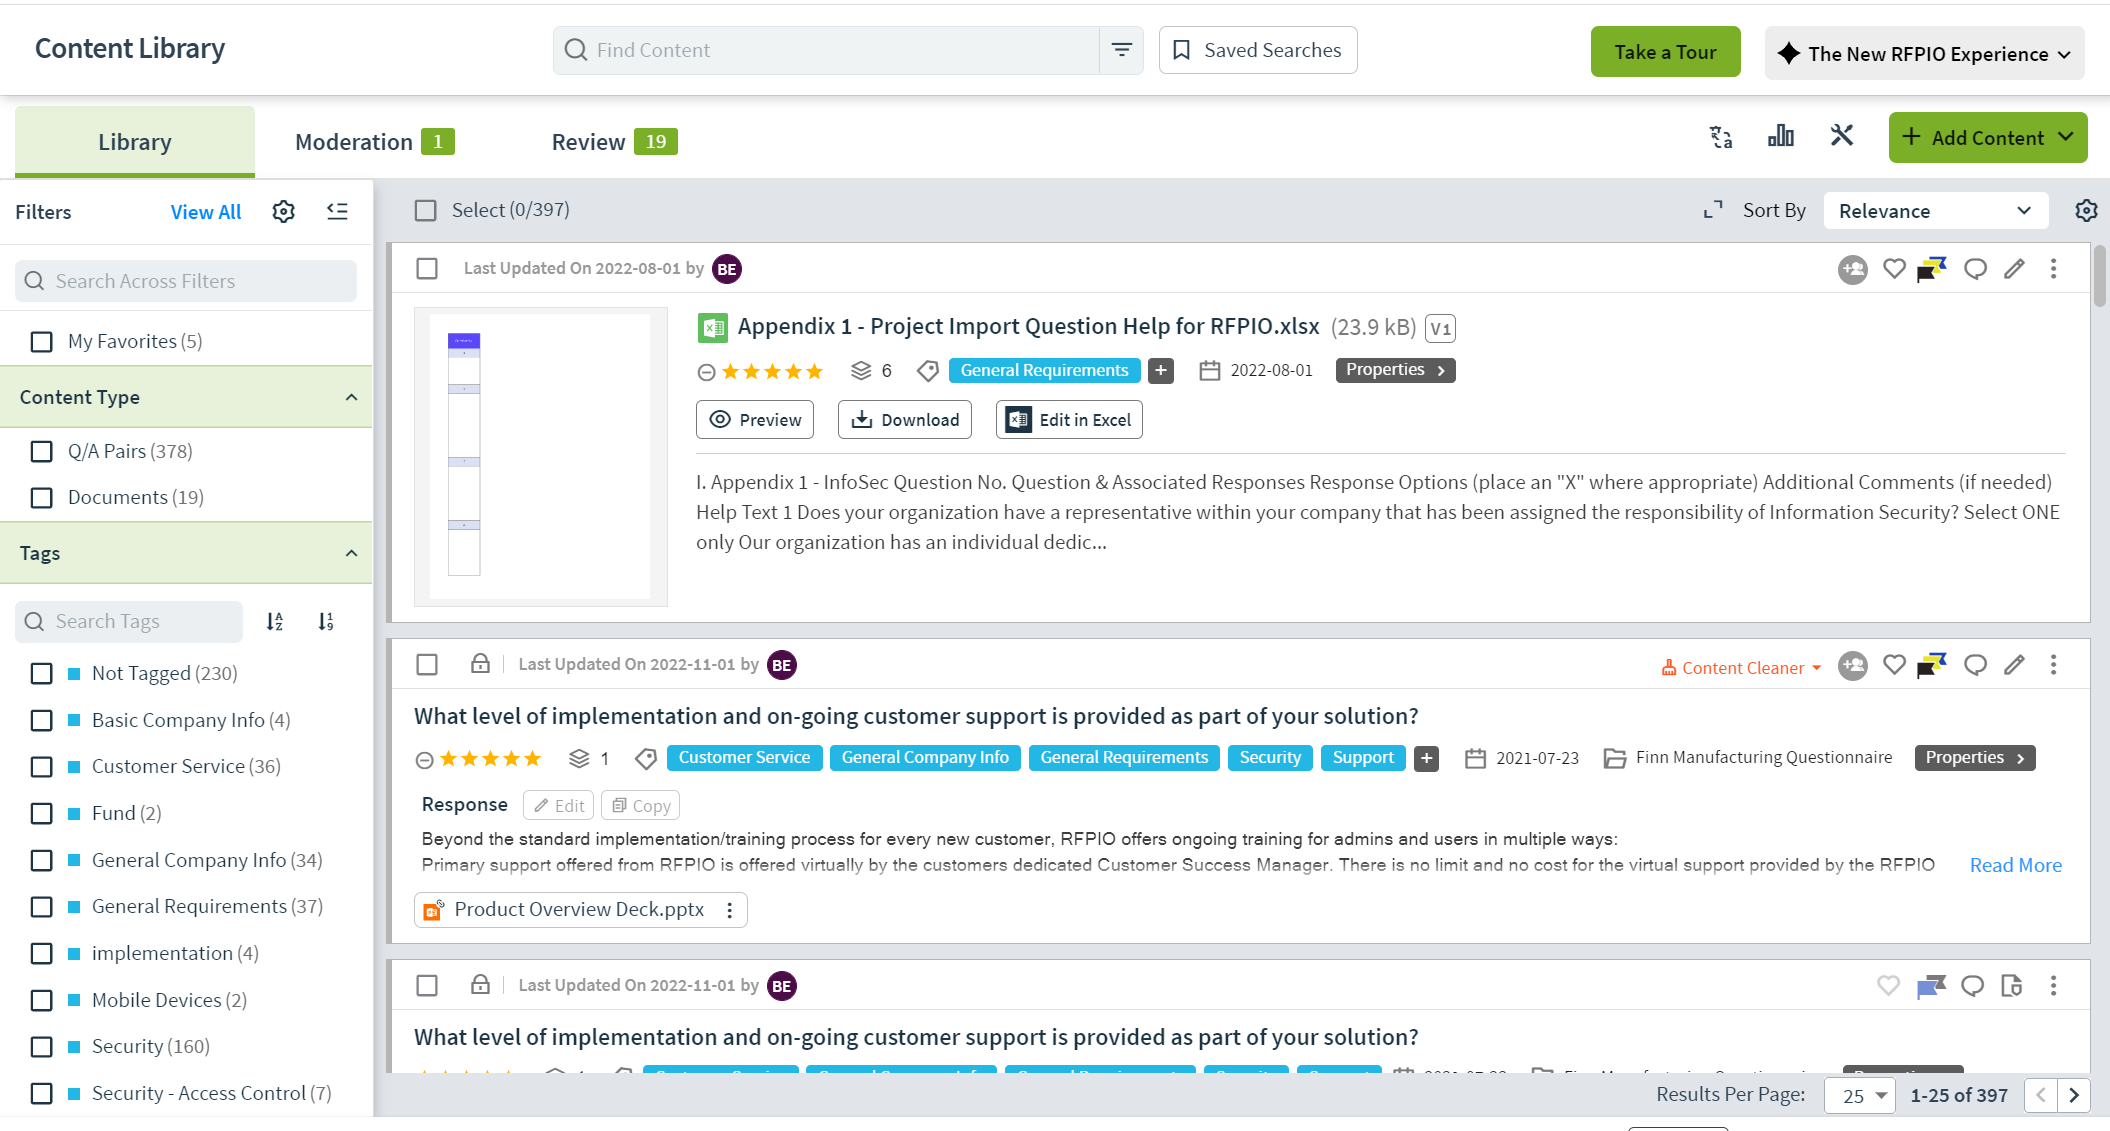
Task: Open list settings gear beside Relevance
Action: click(2086, 211)
